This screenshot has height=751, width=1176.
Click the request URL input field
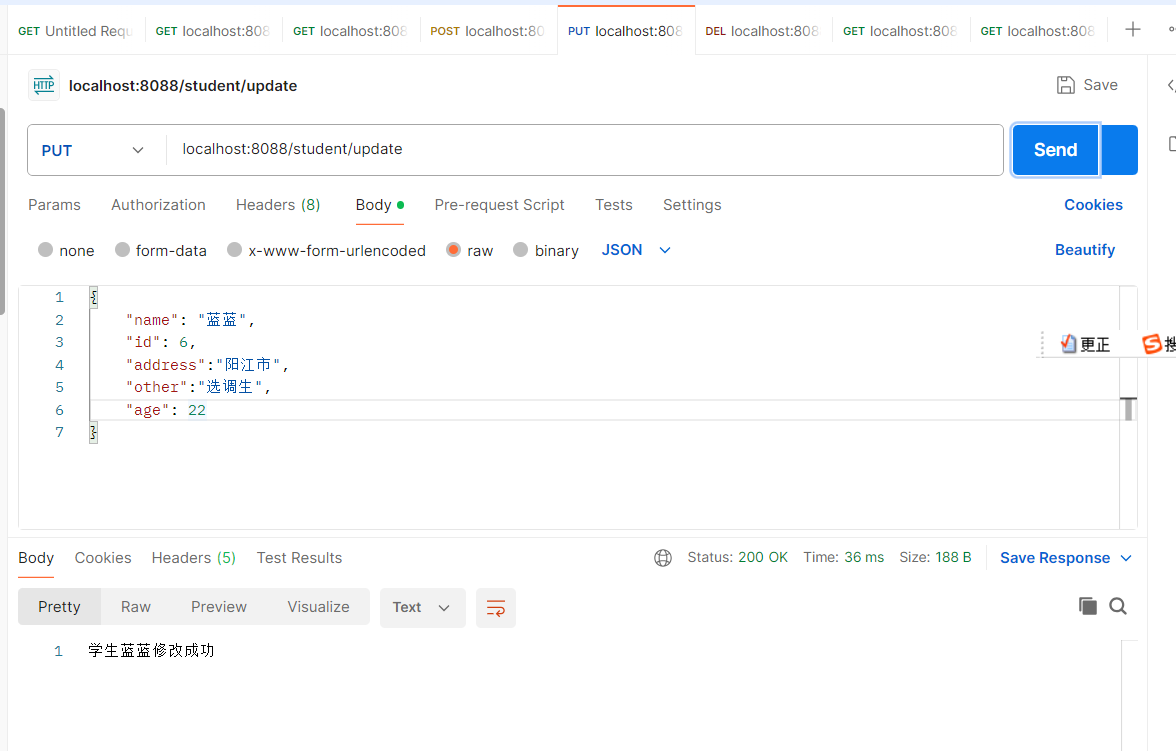click(584, 149)
